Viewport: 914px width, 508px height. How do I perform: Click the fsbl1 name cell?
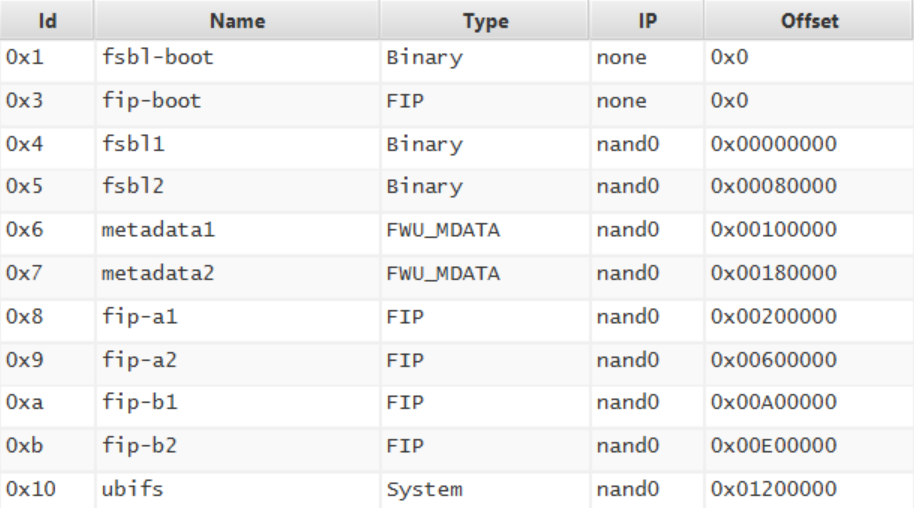pos(132,144)
